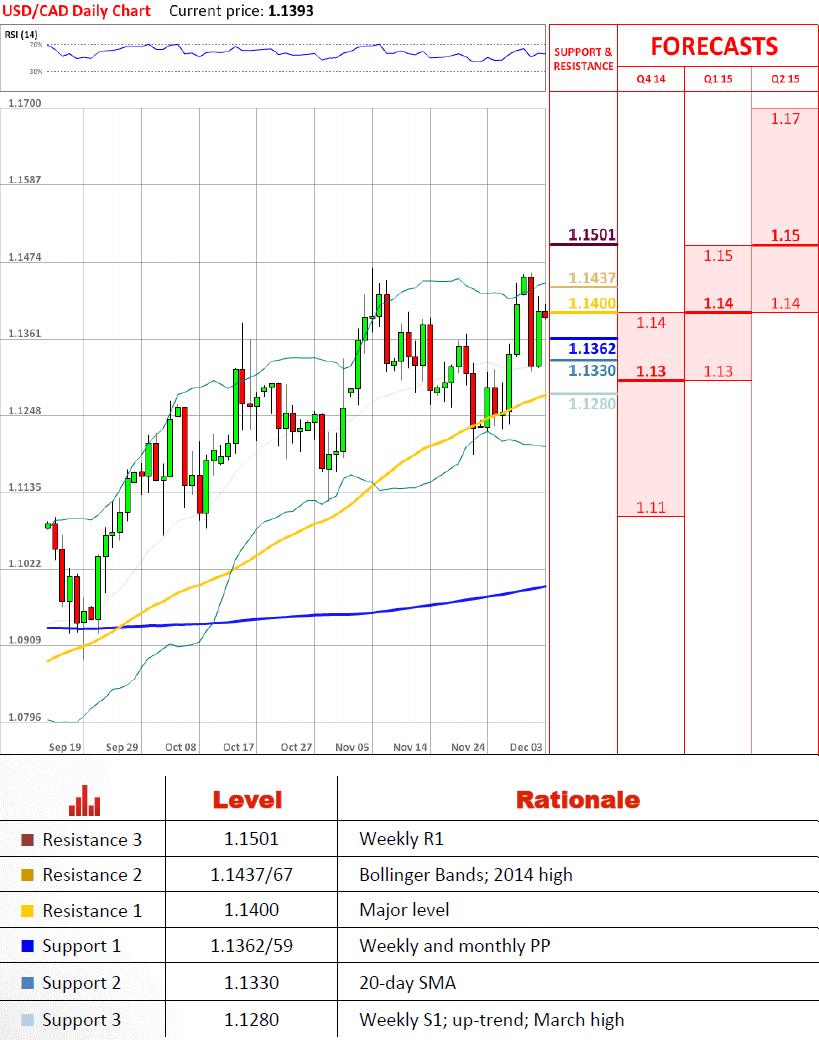
Task: Click the 20-day SMA rationale cell
Action: 408,983
